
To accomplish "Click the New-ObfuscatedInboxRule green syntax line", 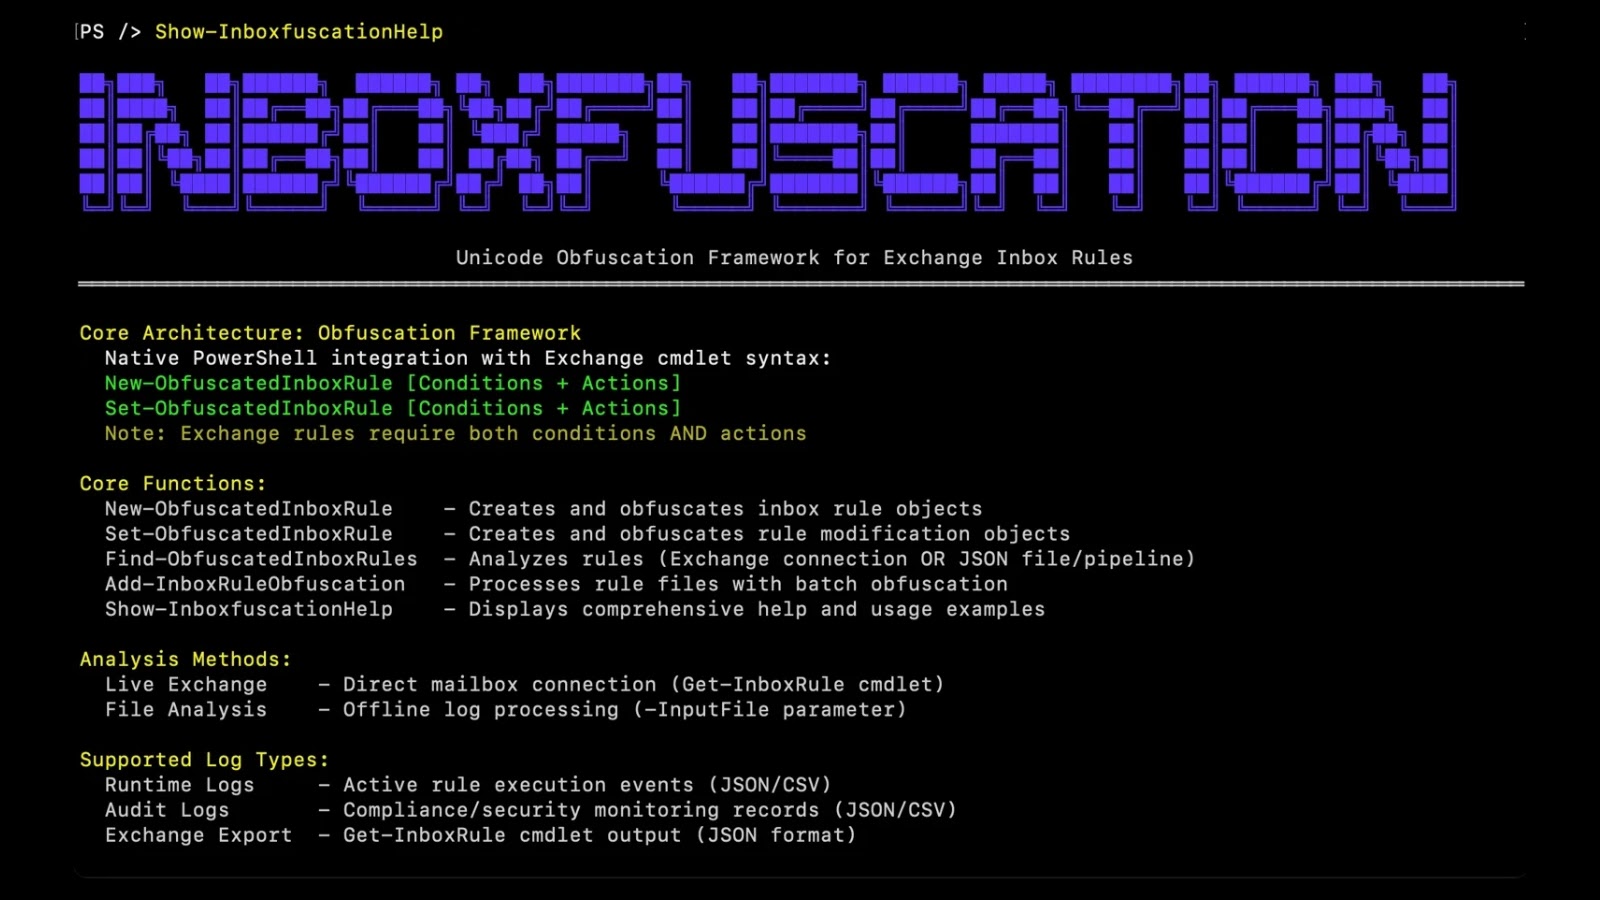I will [392, 382].
